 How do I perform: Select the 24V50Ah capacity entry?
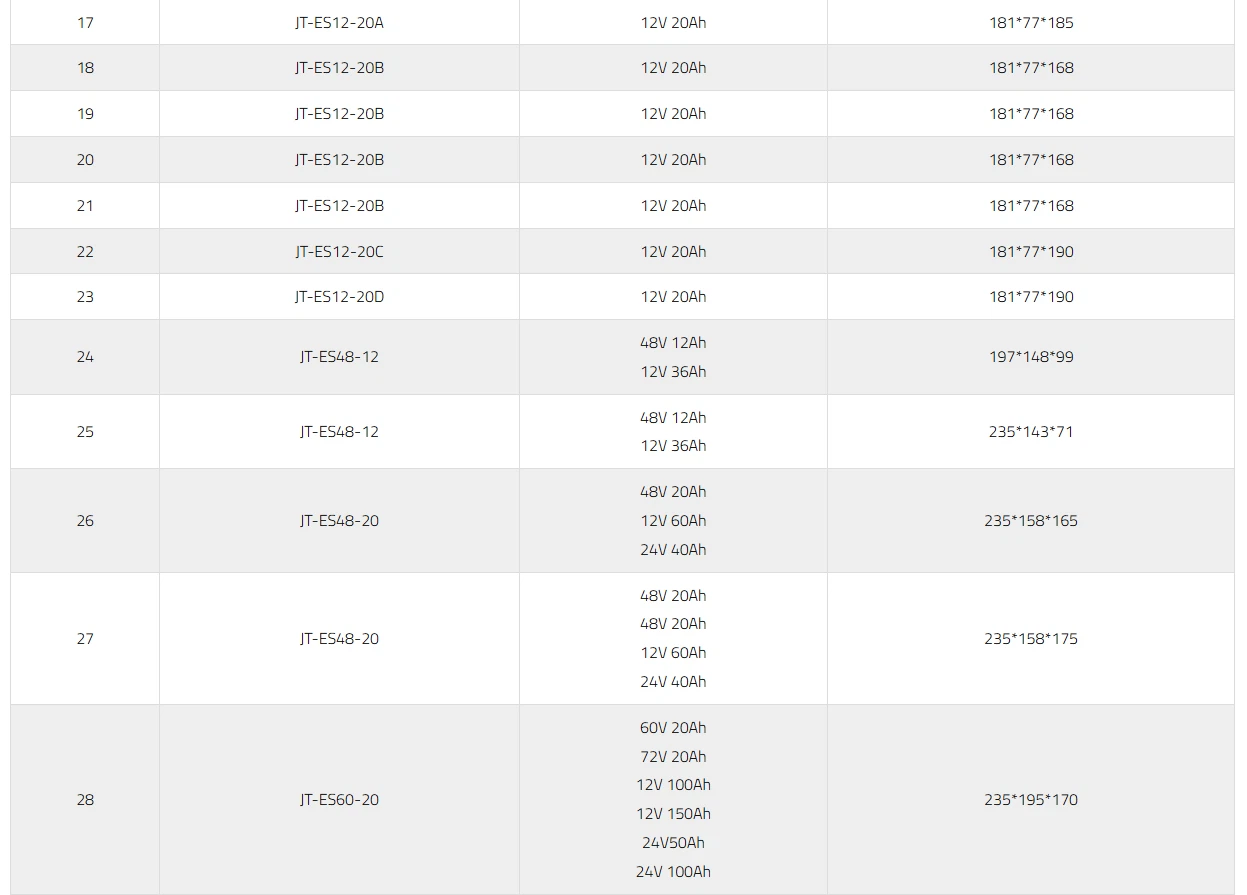pos(673,843)
